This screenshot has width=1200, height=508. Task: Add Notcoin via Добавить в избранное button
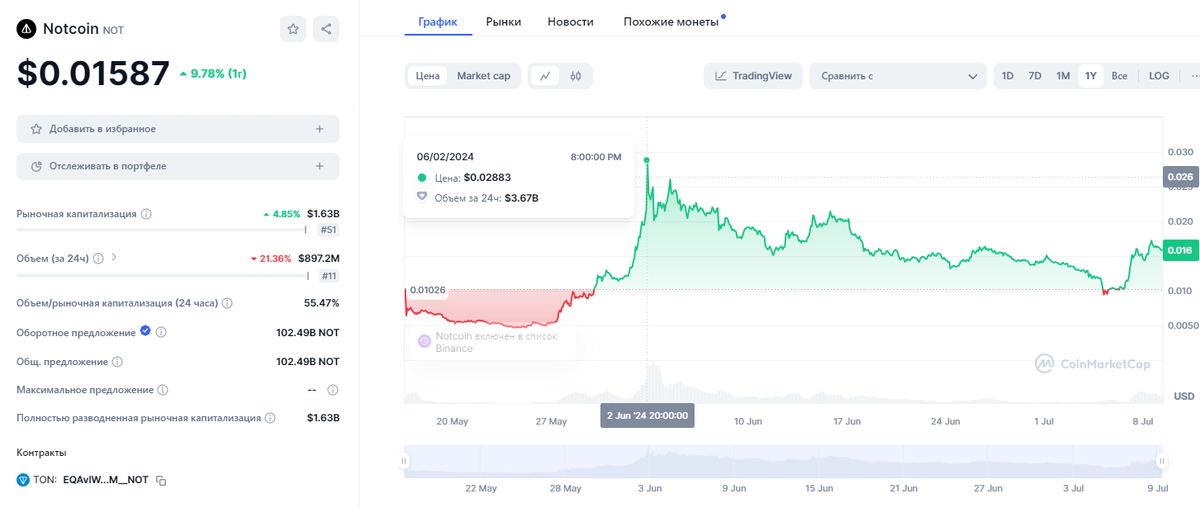point(178,129)
